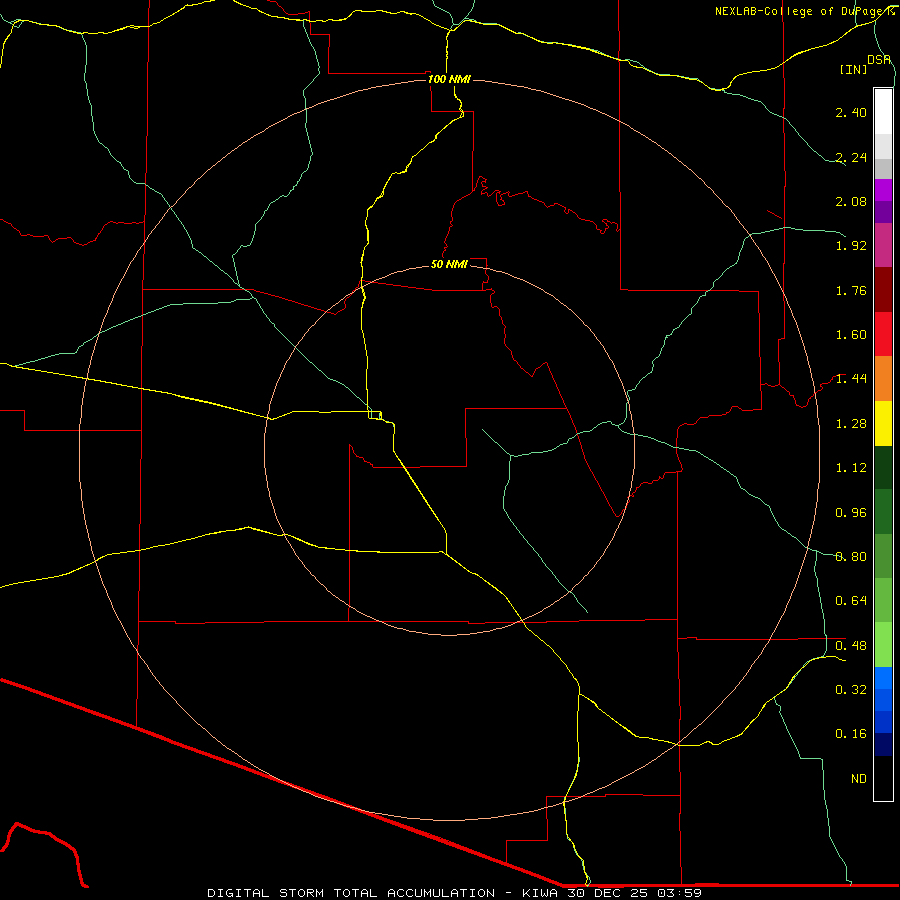Click the 1.92 legend value
The width and height of the screenshot is (900, 900).
click(x=851, y=246)
